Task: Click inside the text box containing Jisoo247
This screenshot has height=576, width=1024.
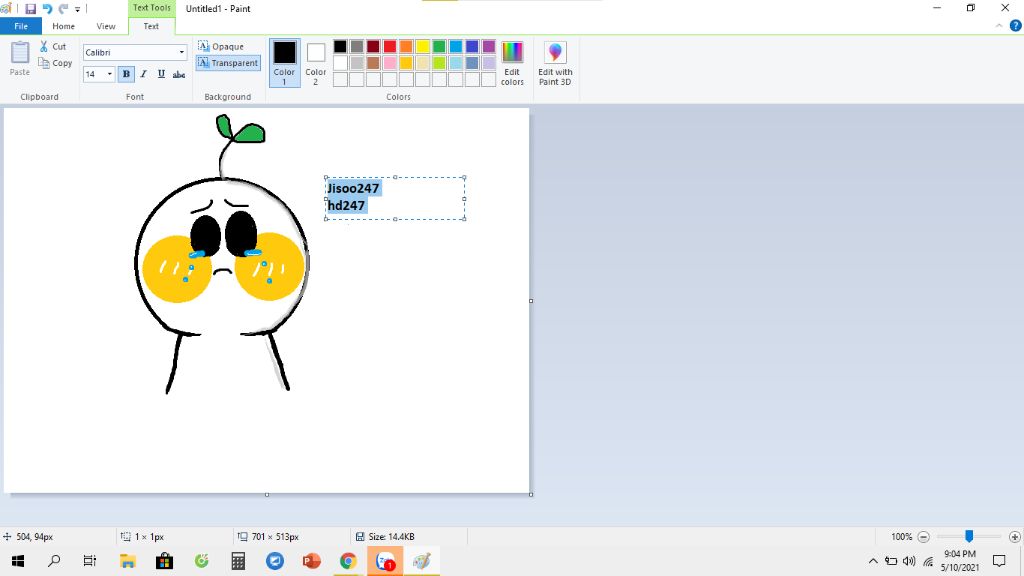Action: pyautogui.click(x=395, y=199)
